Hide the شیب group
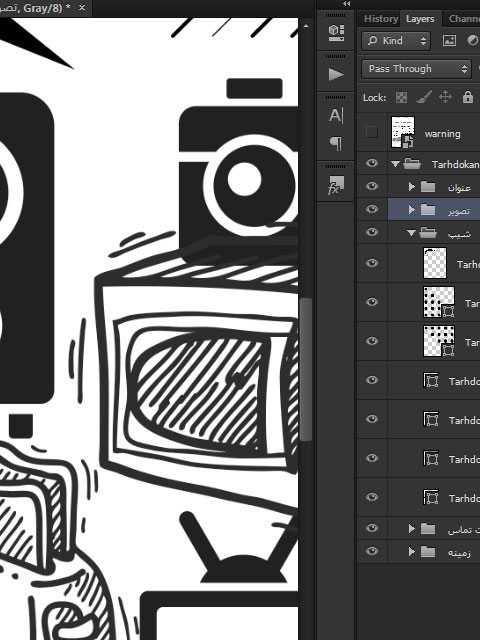Image resolution: width=480 pixels, height=640 pixels. tap(371, 232)
